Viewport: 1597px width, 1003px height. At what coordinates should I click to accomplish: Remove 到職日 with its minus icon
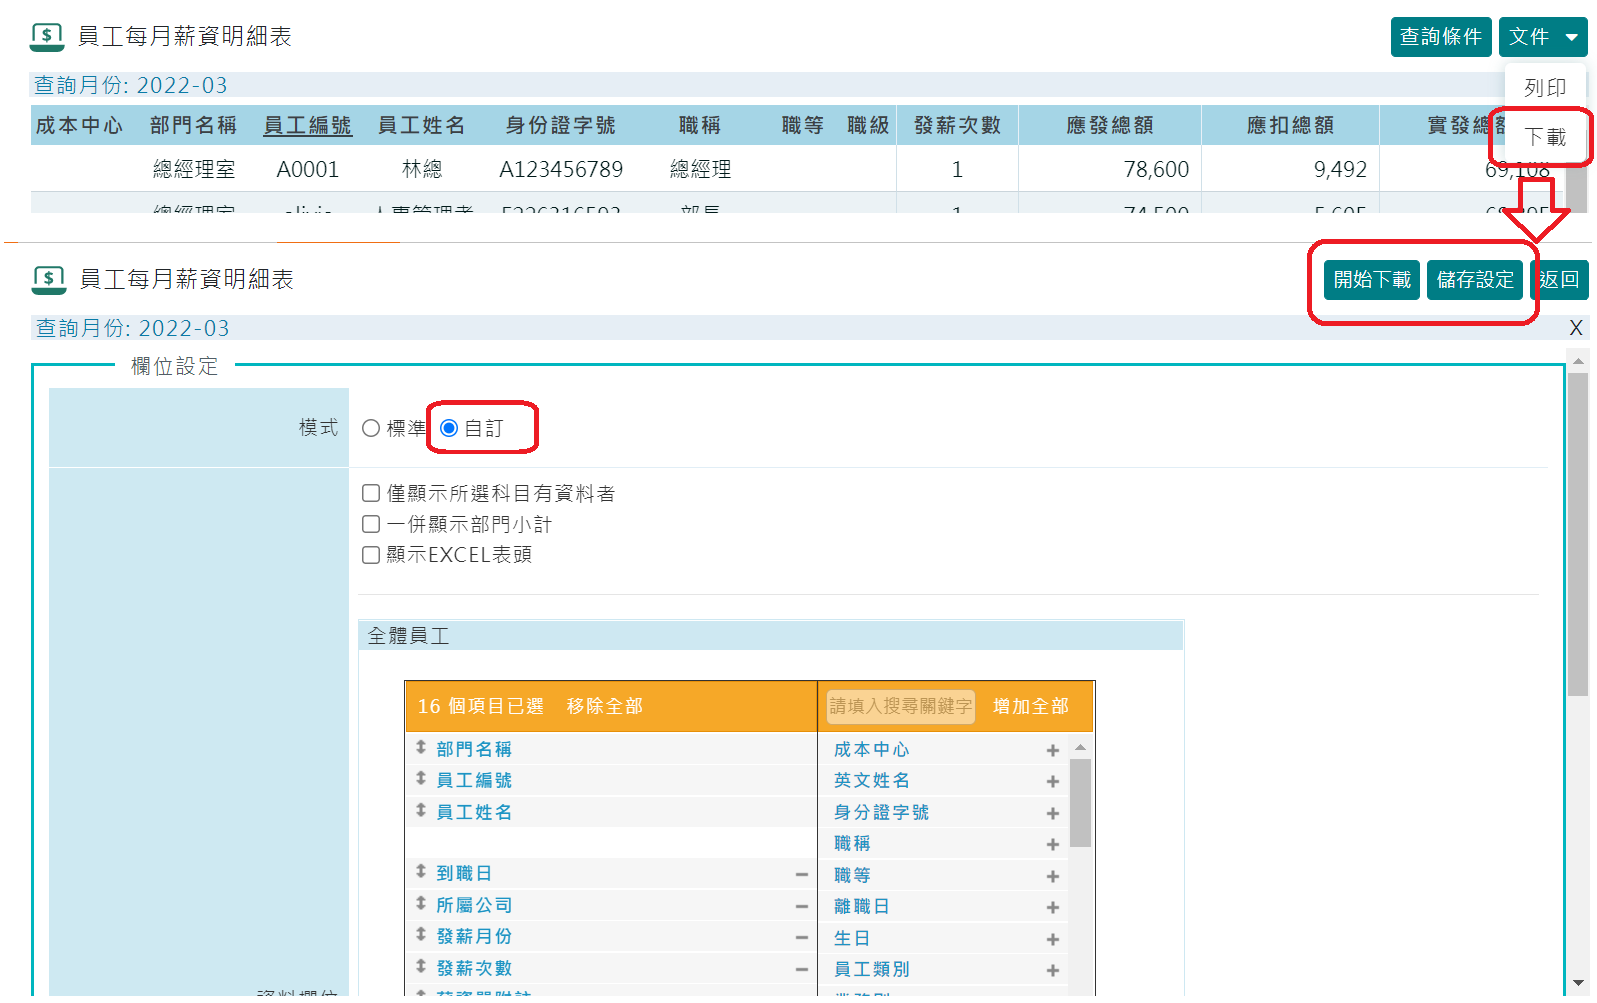801,874
